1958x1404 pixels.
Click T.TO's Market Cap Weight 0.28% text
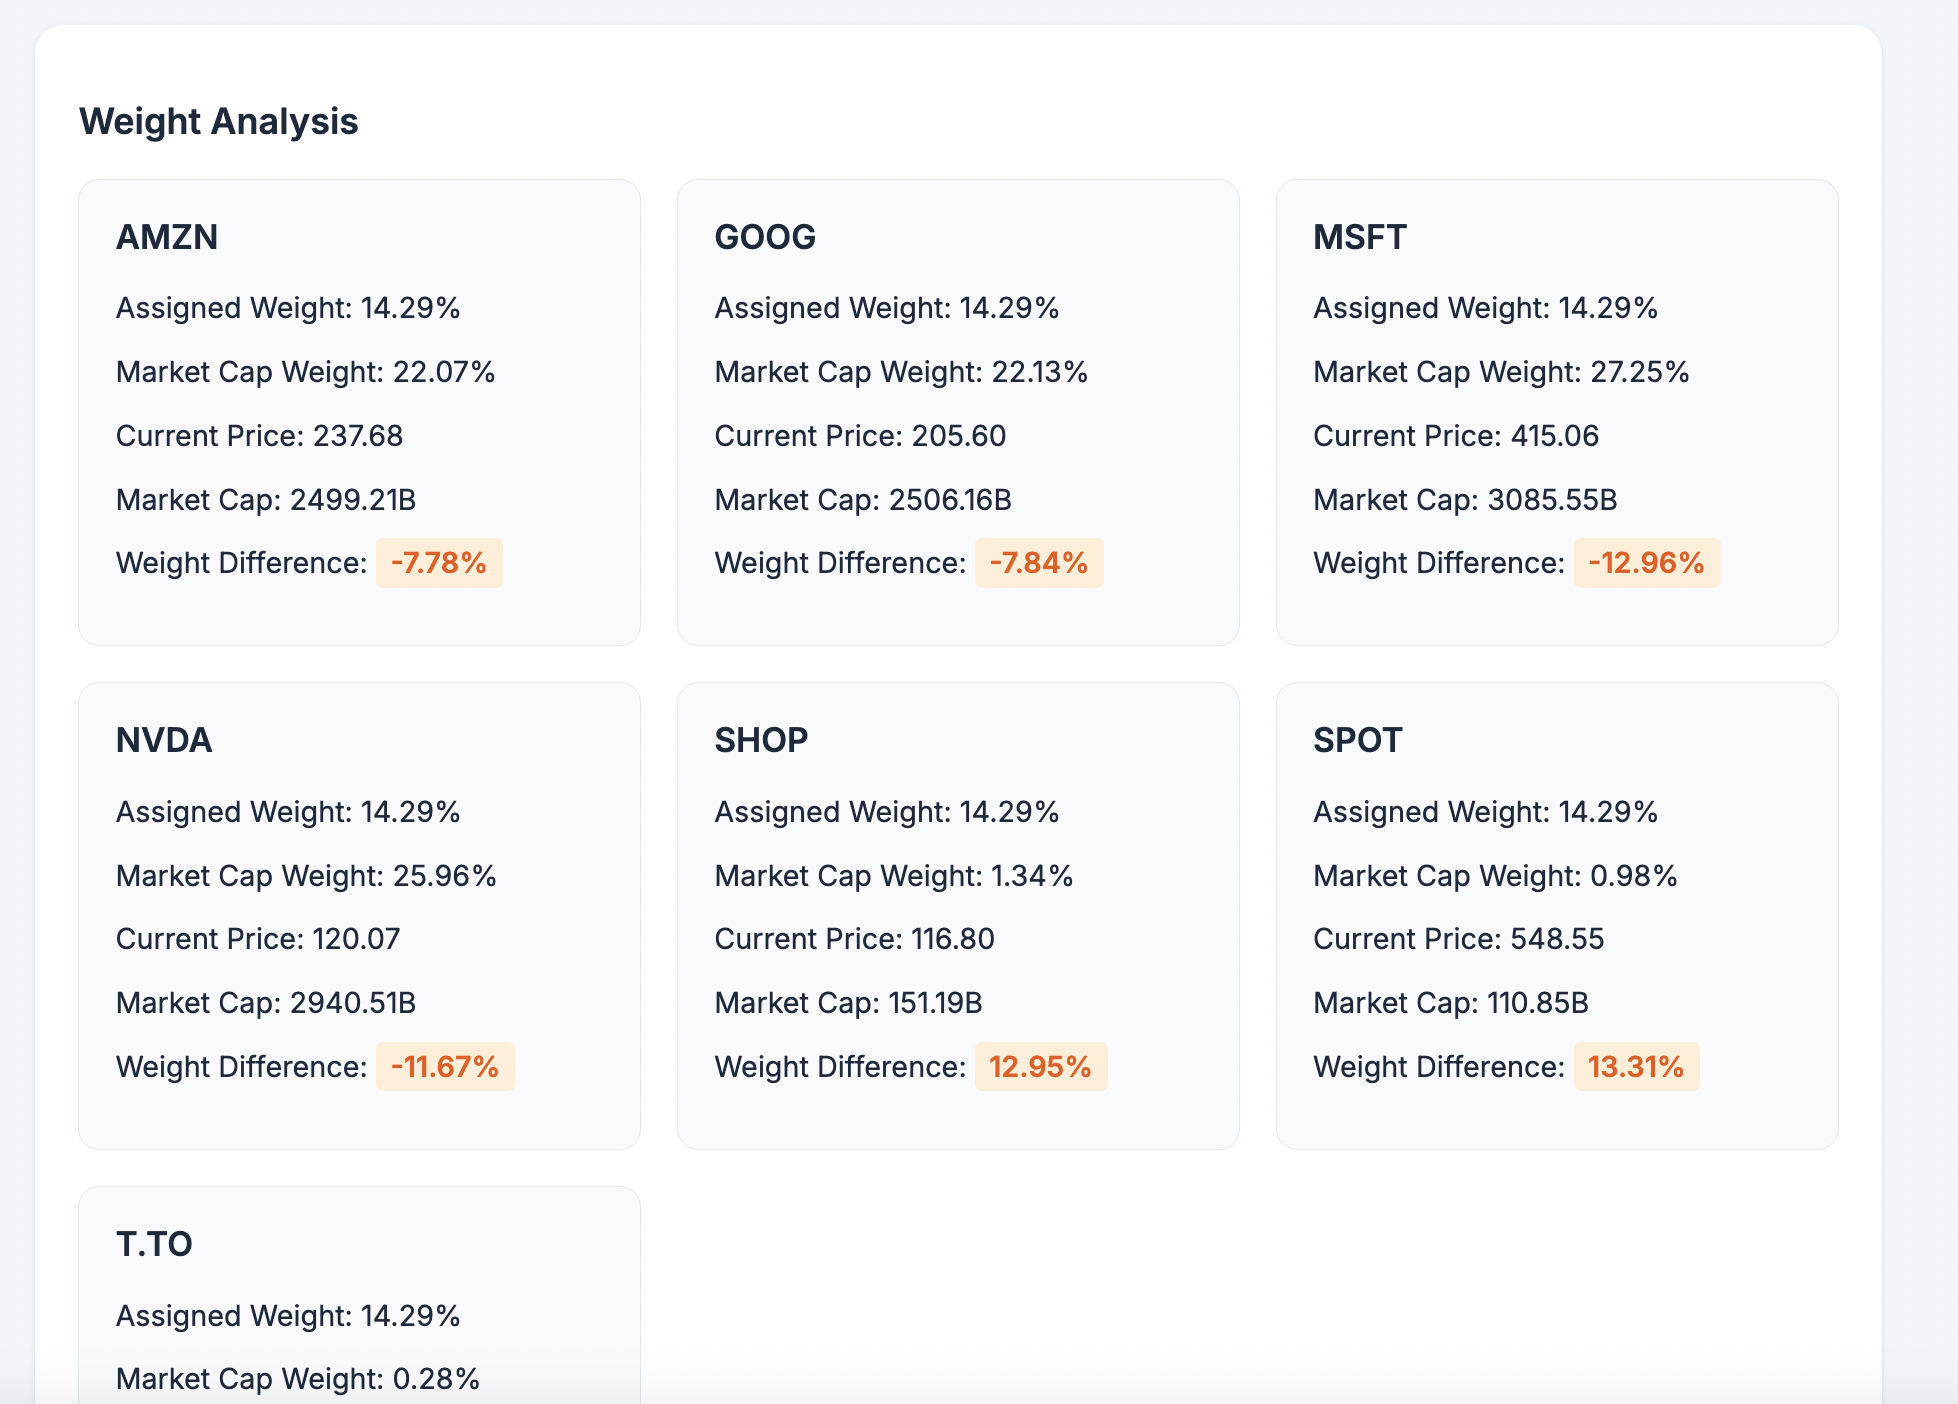298,1379
